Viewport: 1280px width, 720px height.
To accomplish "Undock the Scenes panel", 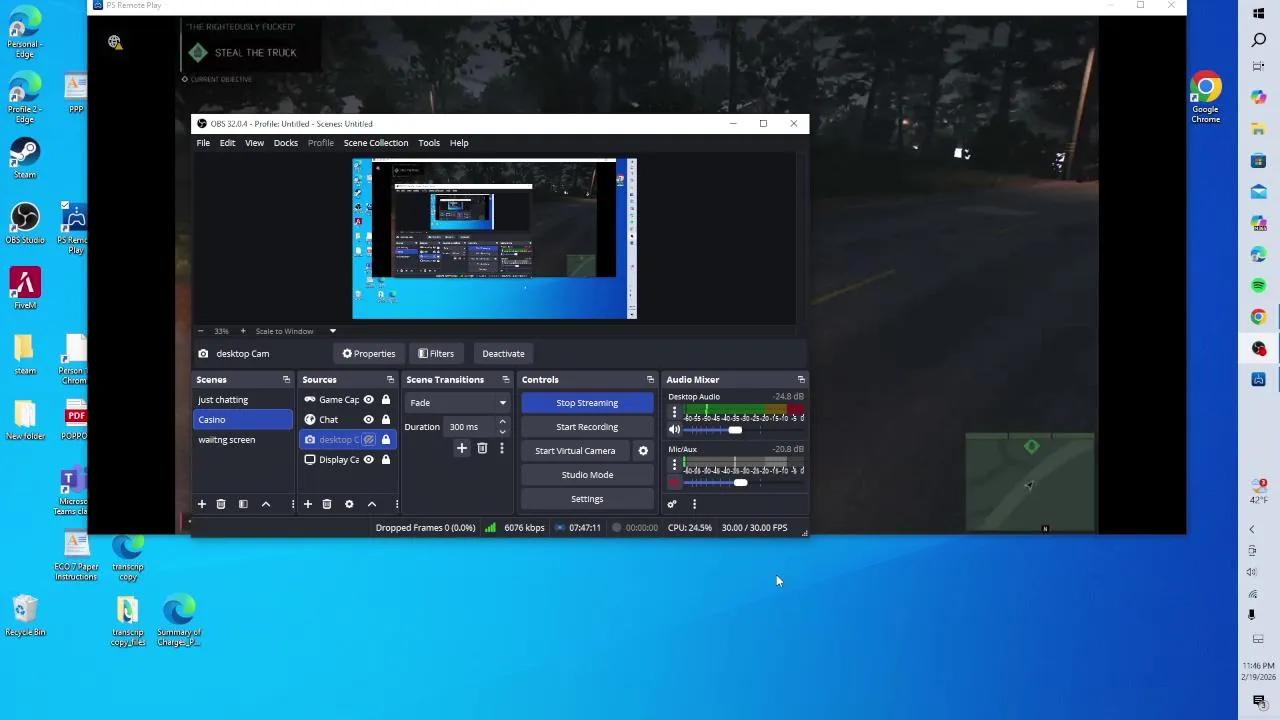I will click(286, 380).
